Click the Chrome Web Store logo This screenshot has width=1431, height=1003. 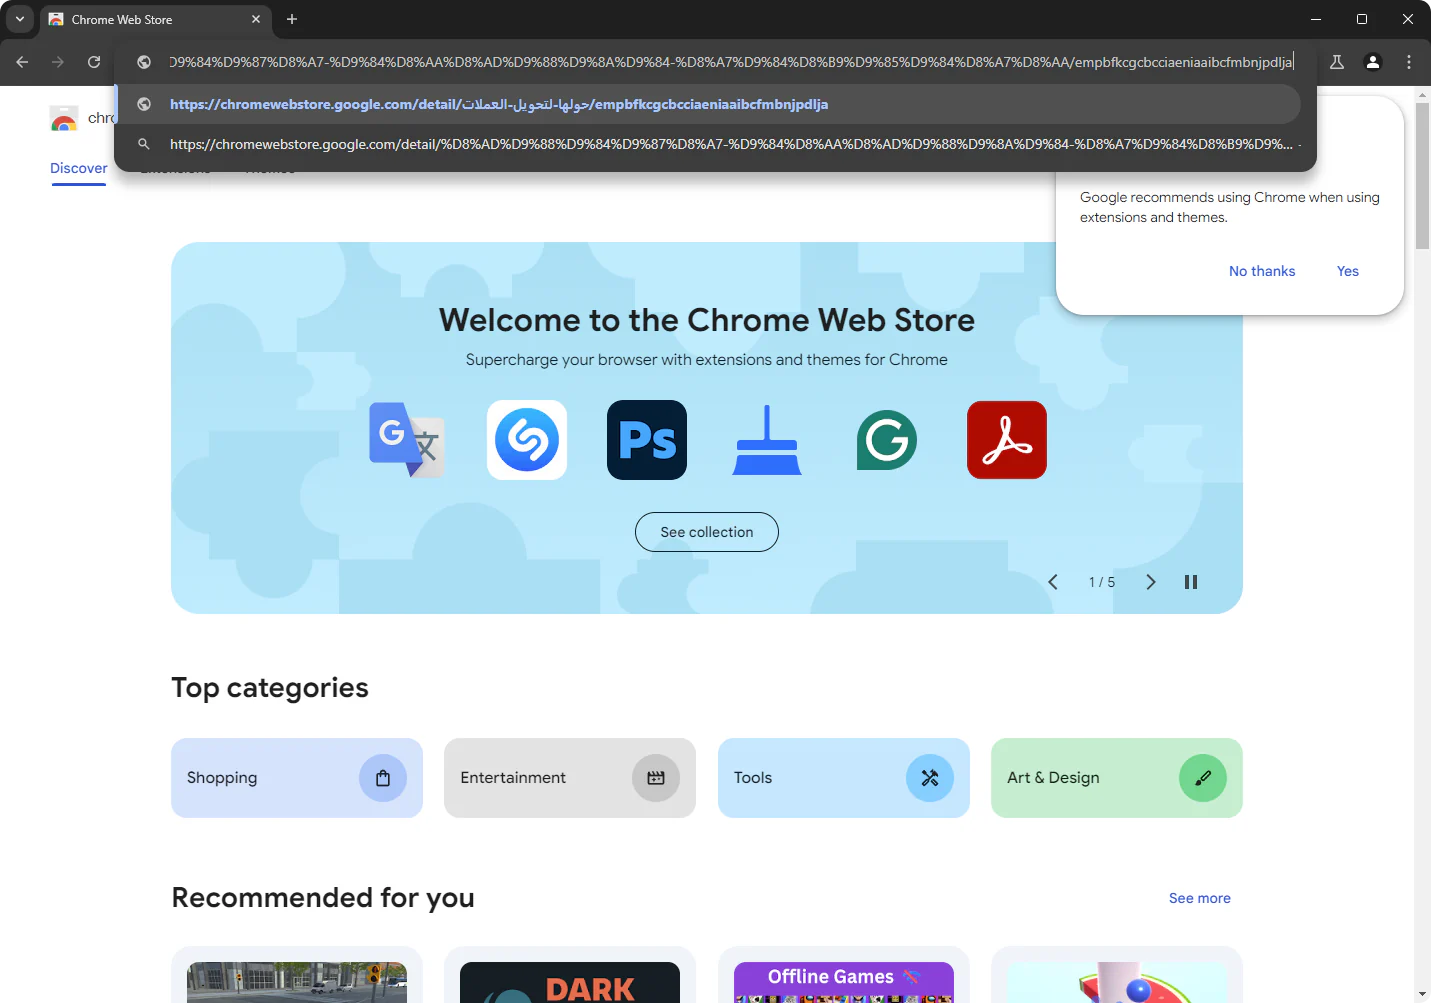coord(64,118)
